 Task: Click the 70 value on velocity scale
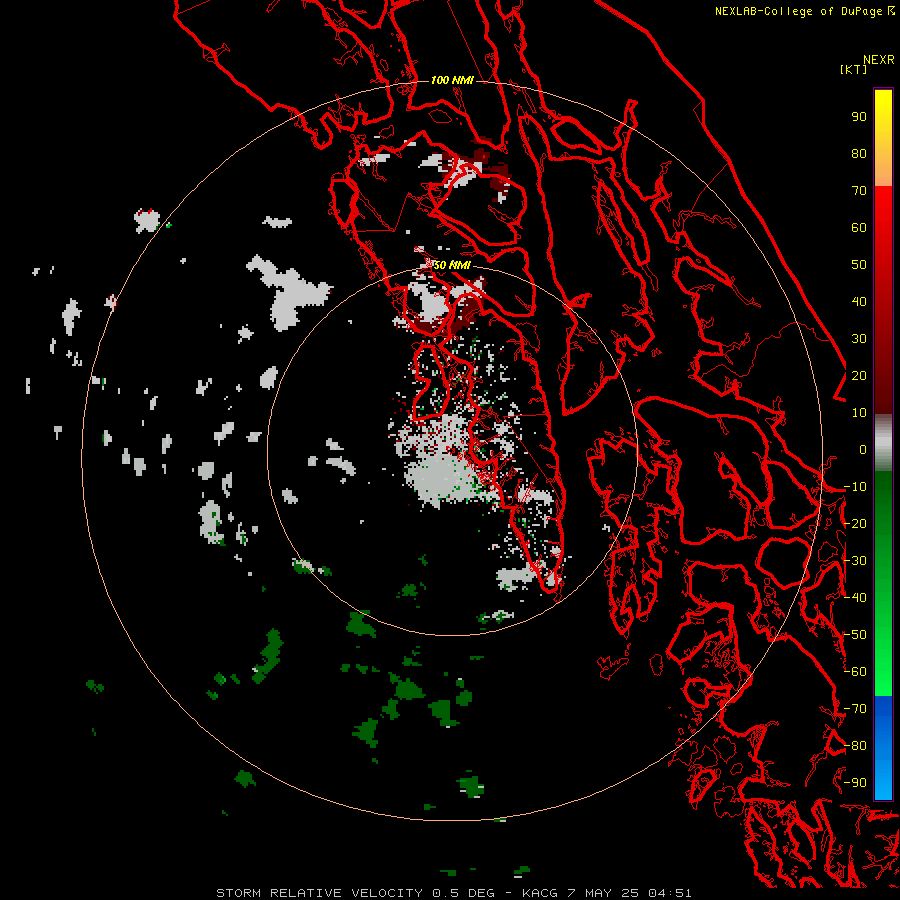[859, 191]
